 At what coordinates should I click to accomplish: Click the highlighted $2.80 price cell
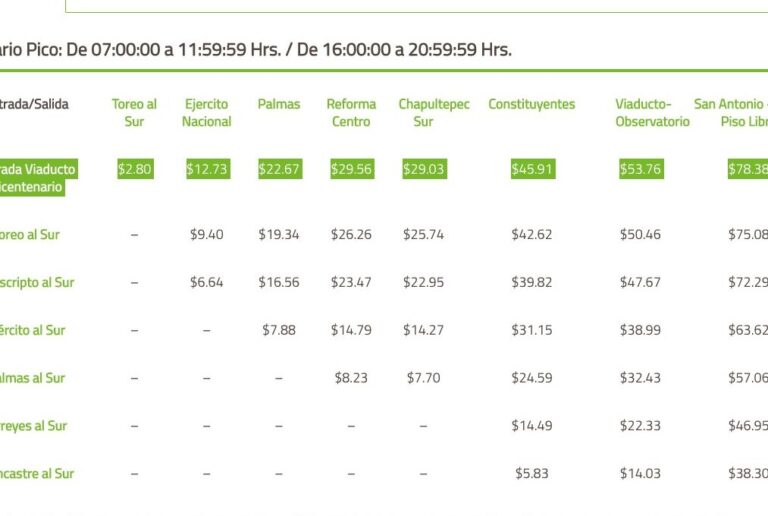[134, 169]
